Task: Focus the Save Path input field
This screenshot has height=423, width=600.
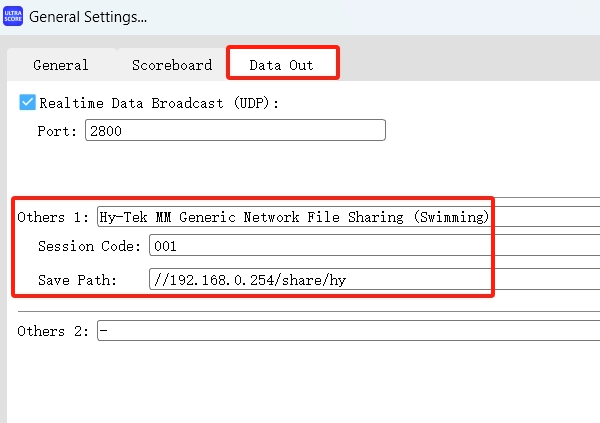Action: point(370,280)
